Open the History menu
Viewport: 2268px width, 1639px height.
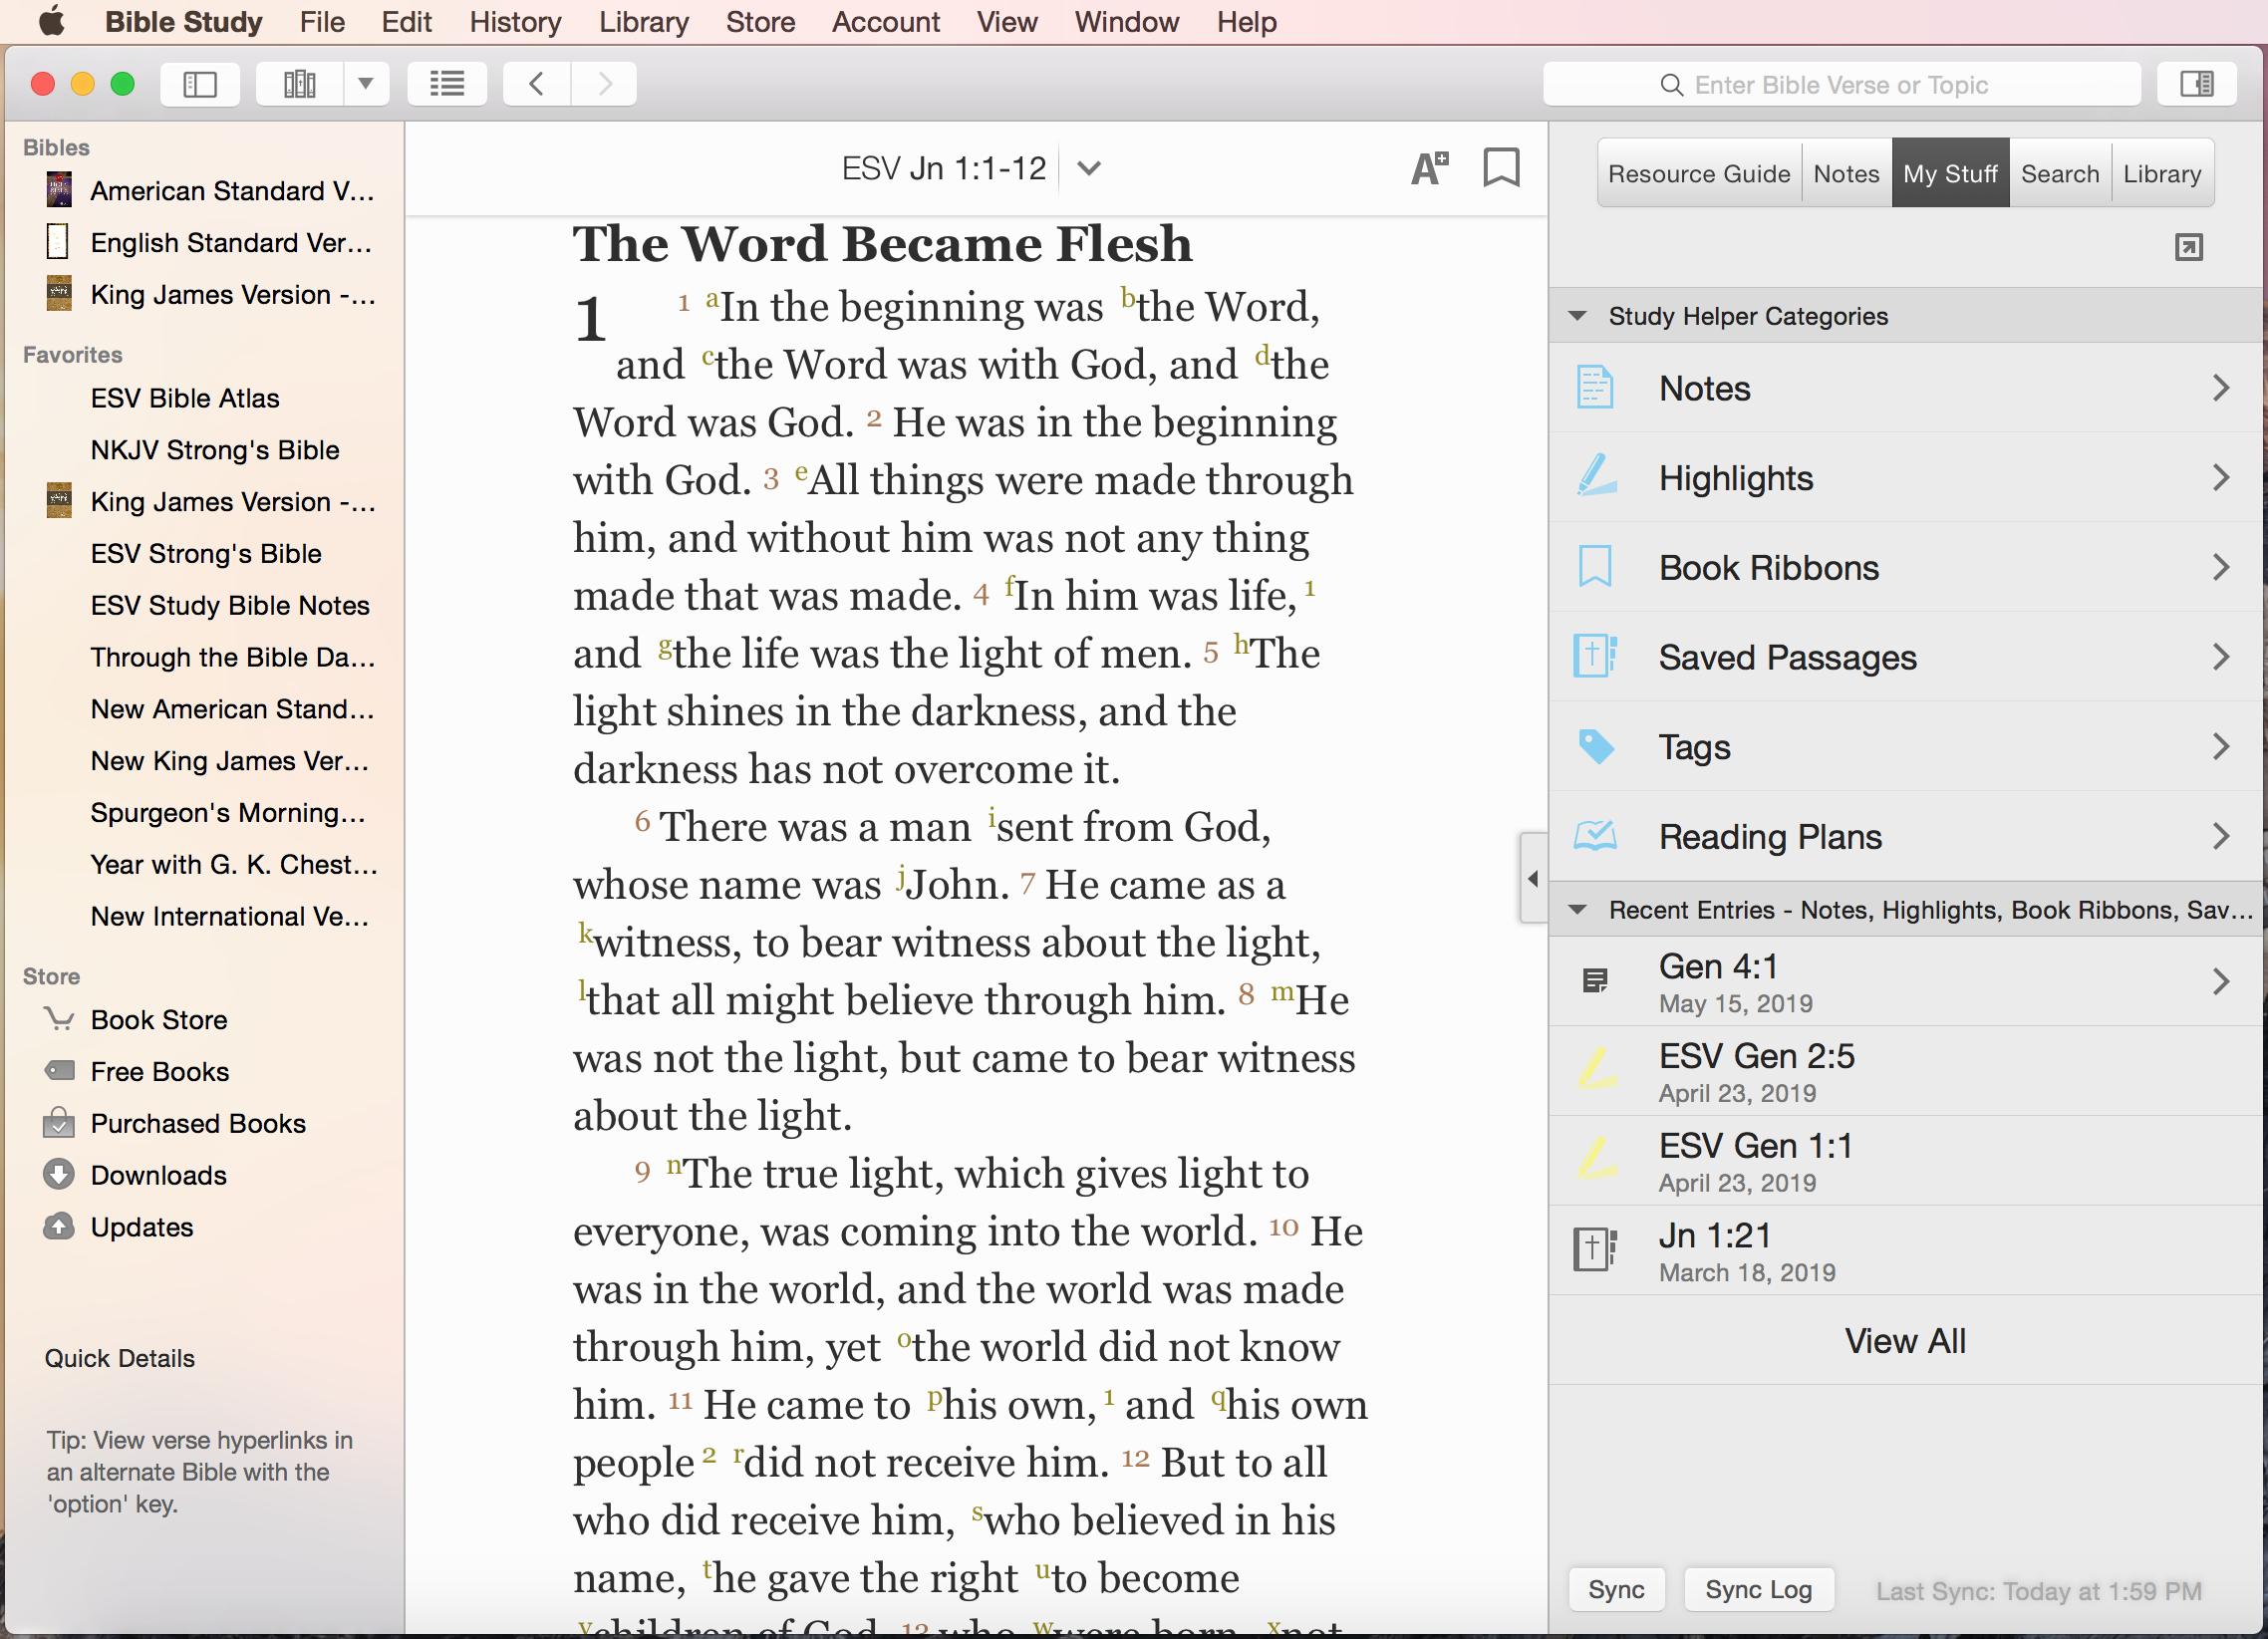(x=515, y=22)
